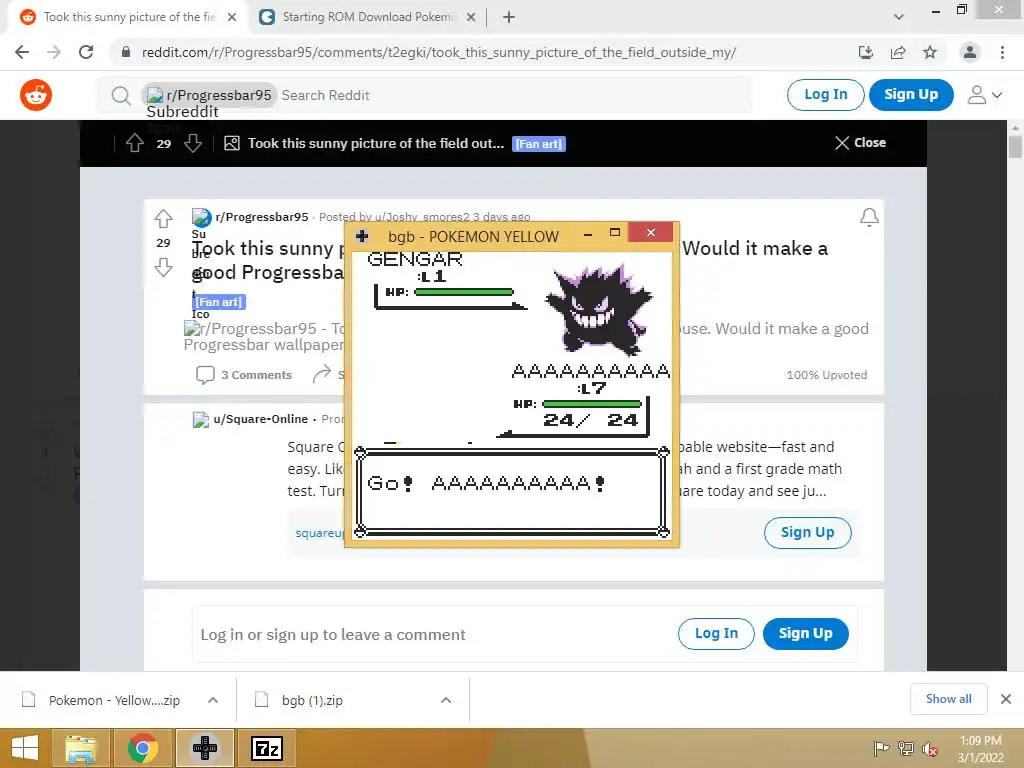Click the browser address bar URL
The image size is (1024, 768).
tap(439, 52)
